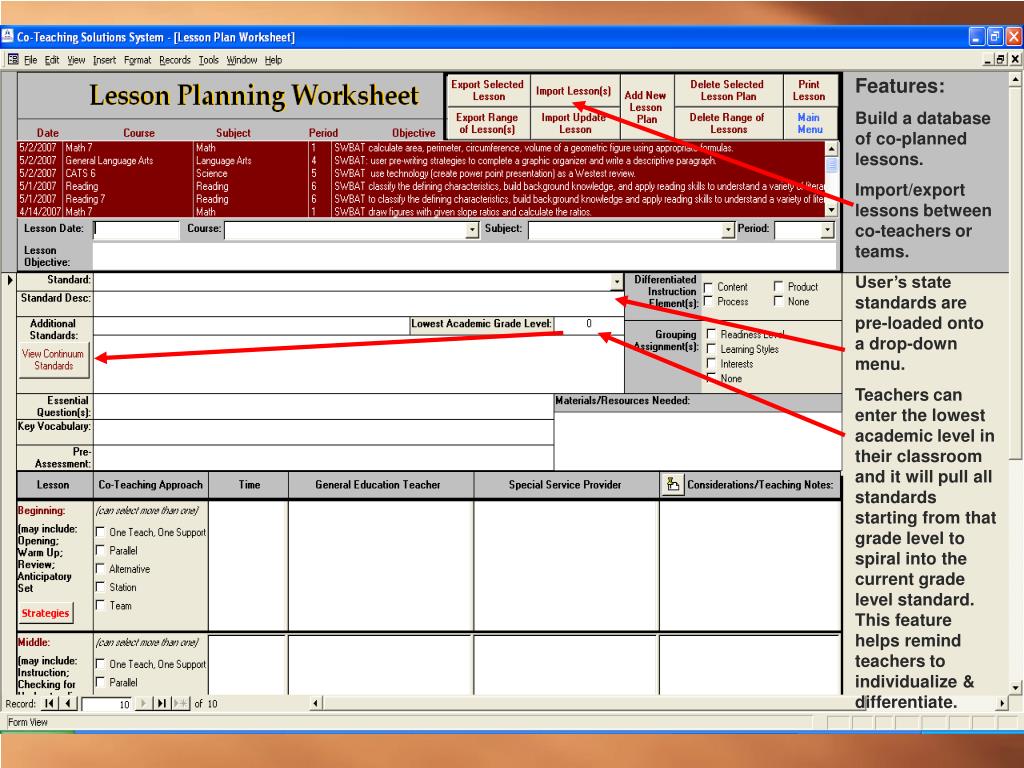The width and height of the screenshot is (1024, 768).
Task: Click Import Update Lesson button
Action: point(574,123)
